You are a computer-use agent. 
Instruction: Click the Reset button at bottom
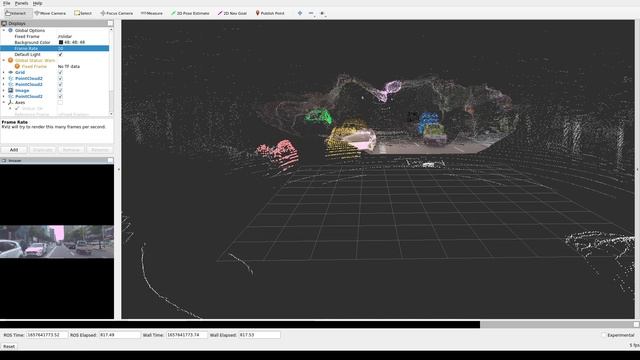pos(9,346)
